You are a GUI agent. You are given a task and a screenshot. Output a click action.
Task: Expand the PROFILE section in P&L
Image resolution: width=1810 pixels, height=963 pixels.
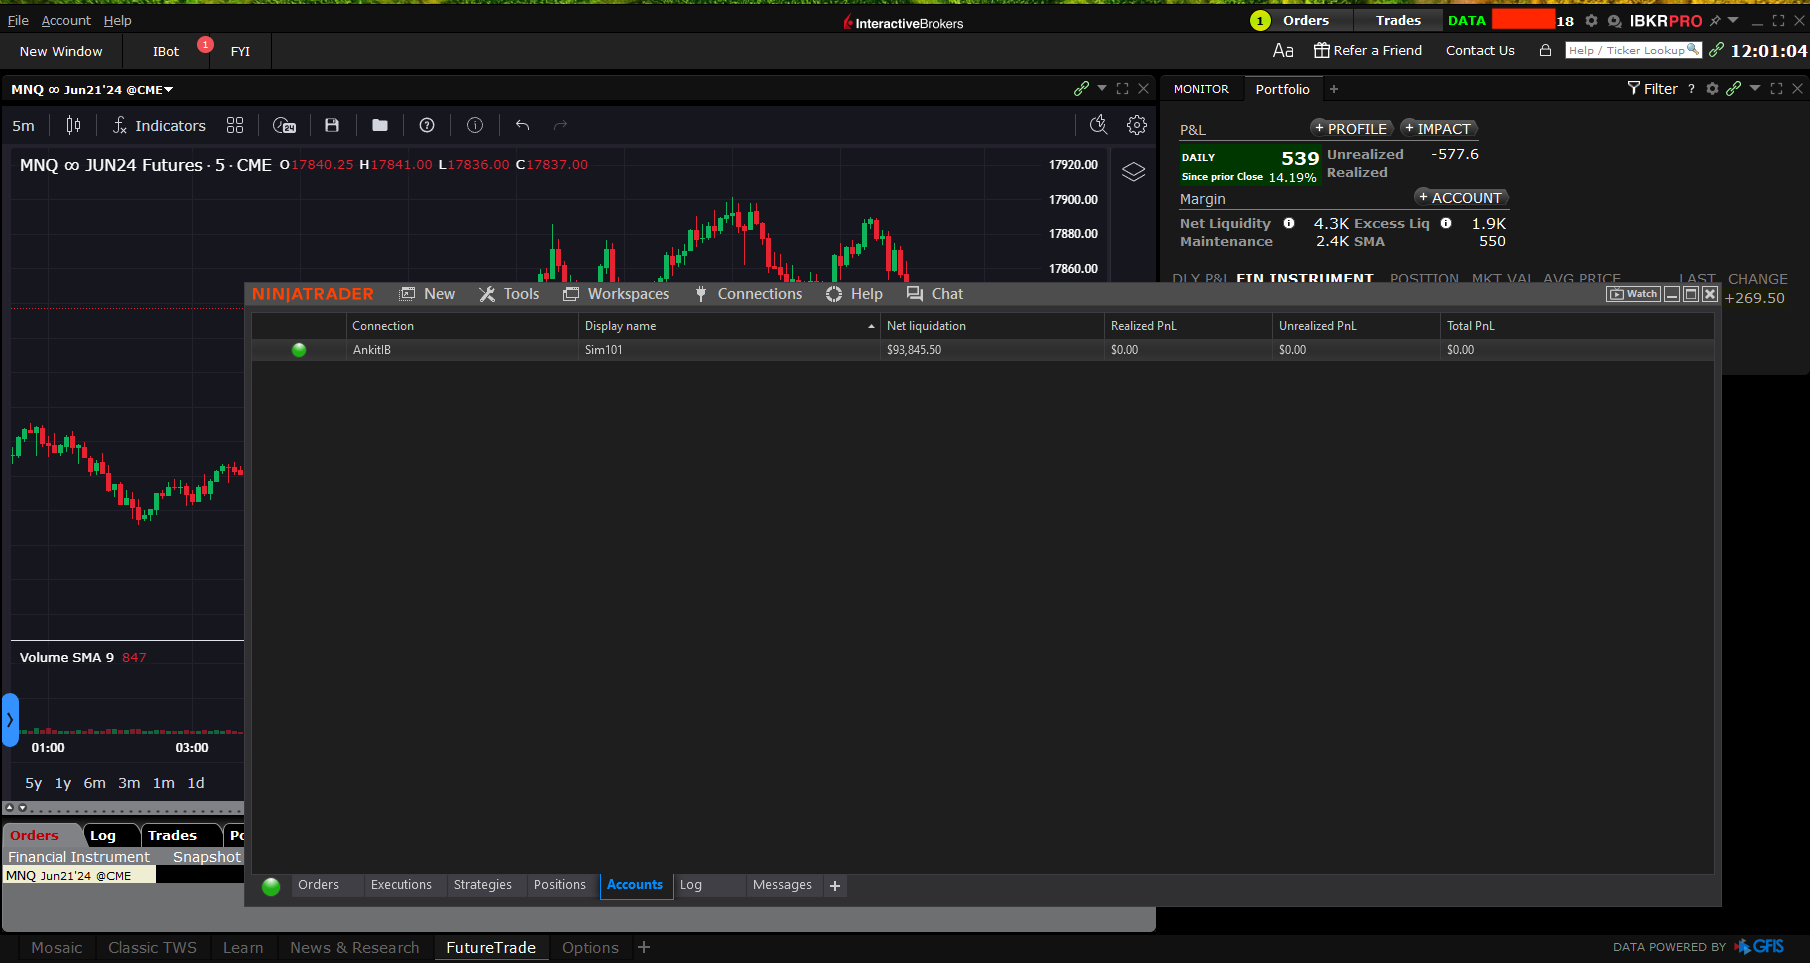click(1352, 129)
